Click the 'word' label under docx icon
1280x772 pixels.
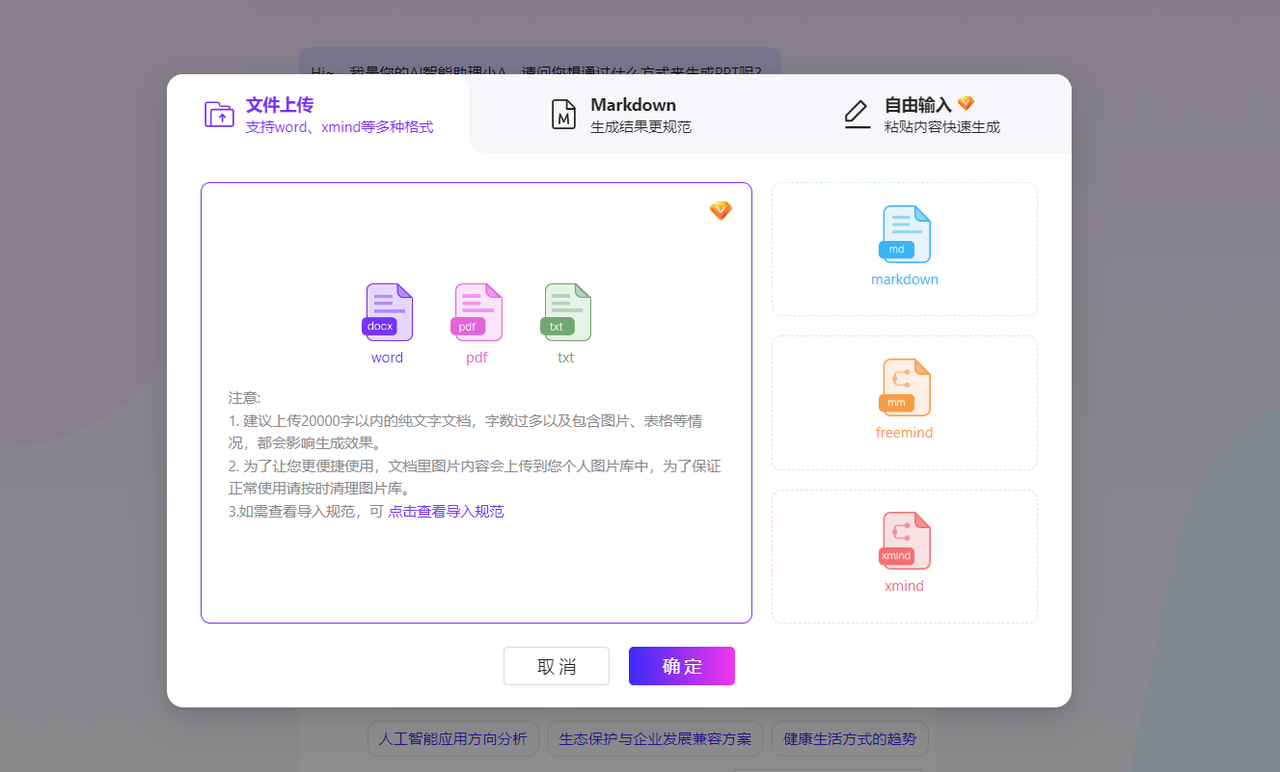[387, 358]
